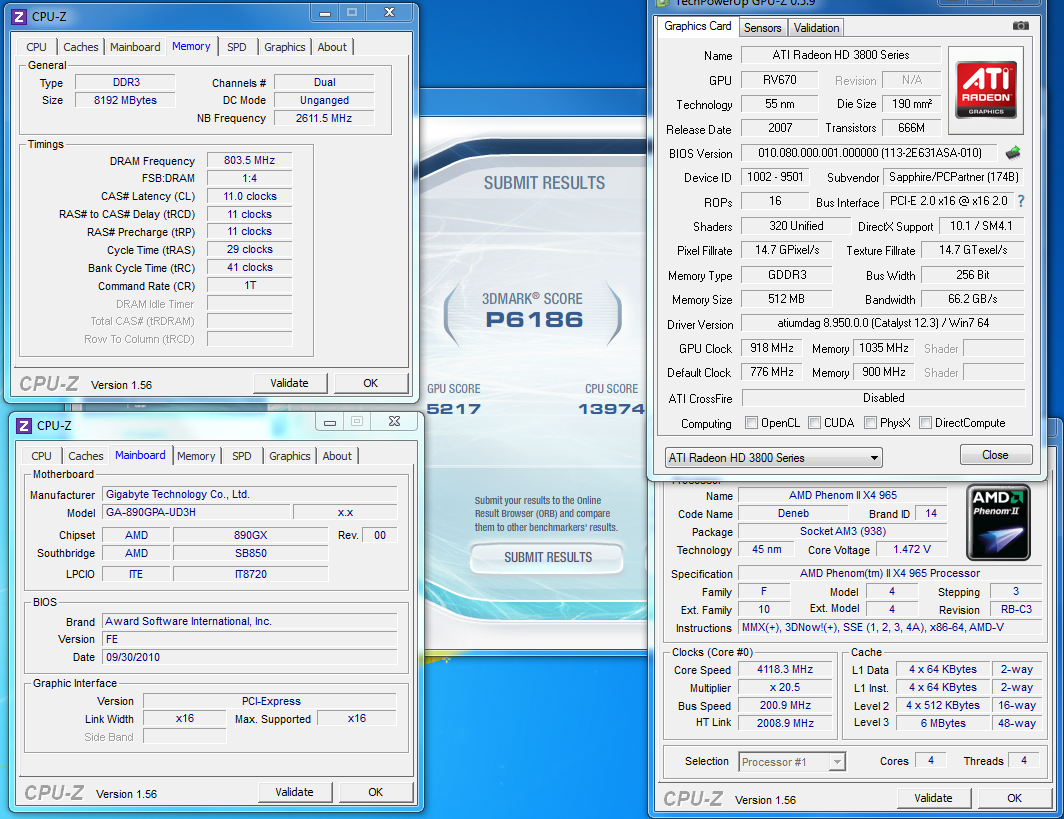Click OK in CPU-Z processor window
The width and height of the screenshot is (1064, 819).
pyautogui.click(x=1014, y=799)
